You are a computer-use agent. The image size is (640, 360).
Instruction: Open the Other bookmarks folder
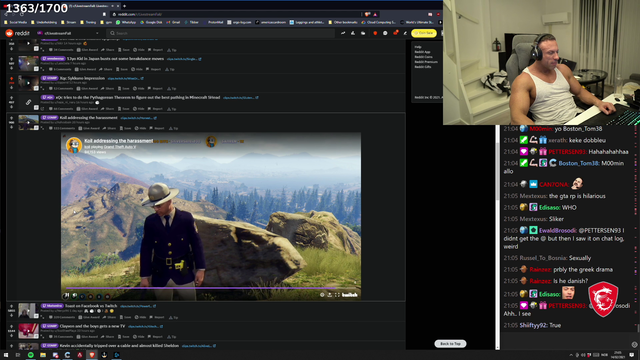343,22
